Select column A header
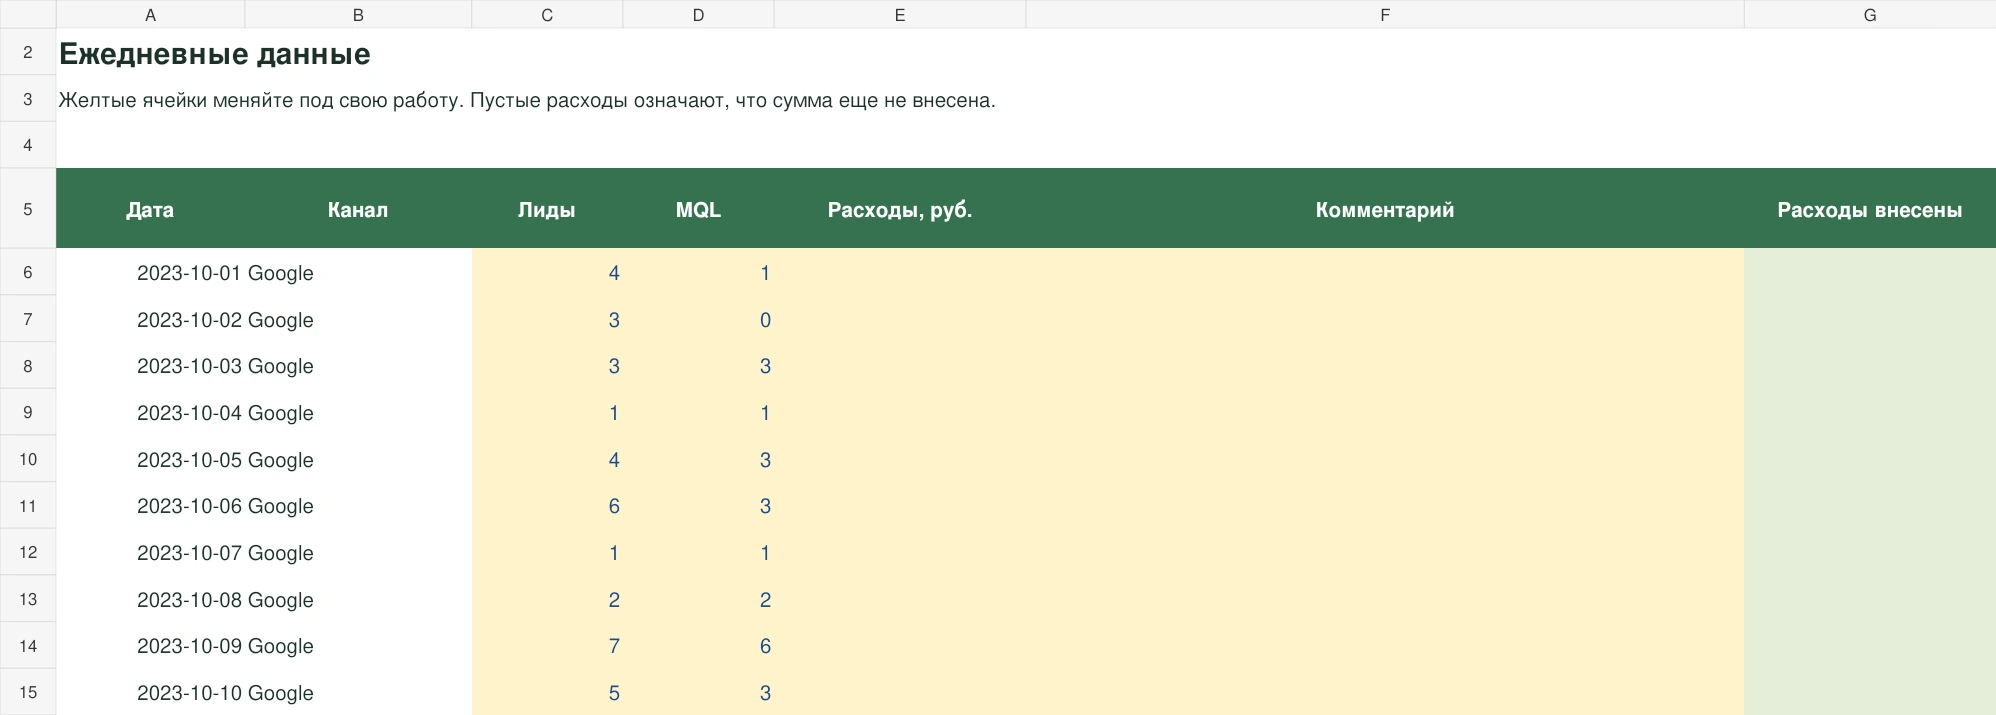 (x=150, y=14)
